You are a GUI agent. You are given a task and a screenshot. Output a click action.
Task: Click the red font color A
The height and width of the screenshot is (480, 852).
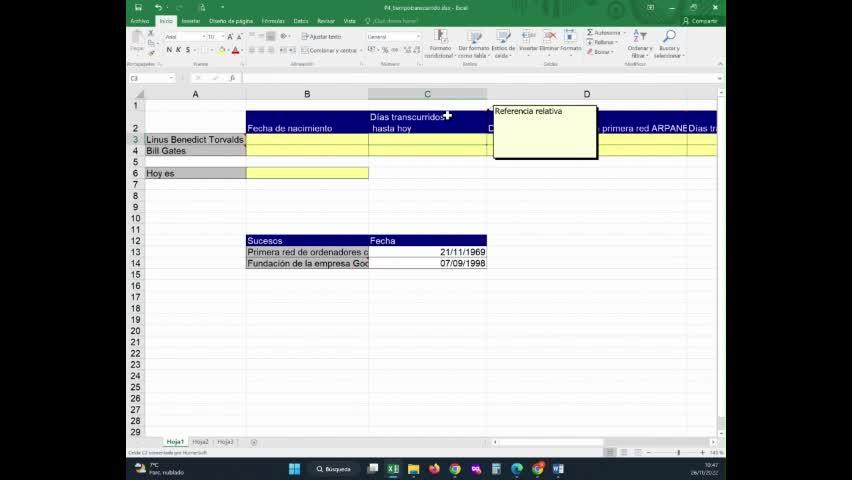coord(235,50)
